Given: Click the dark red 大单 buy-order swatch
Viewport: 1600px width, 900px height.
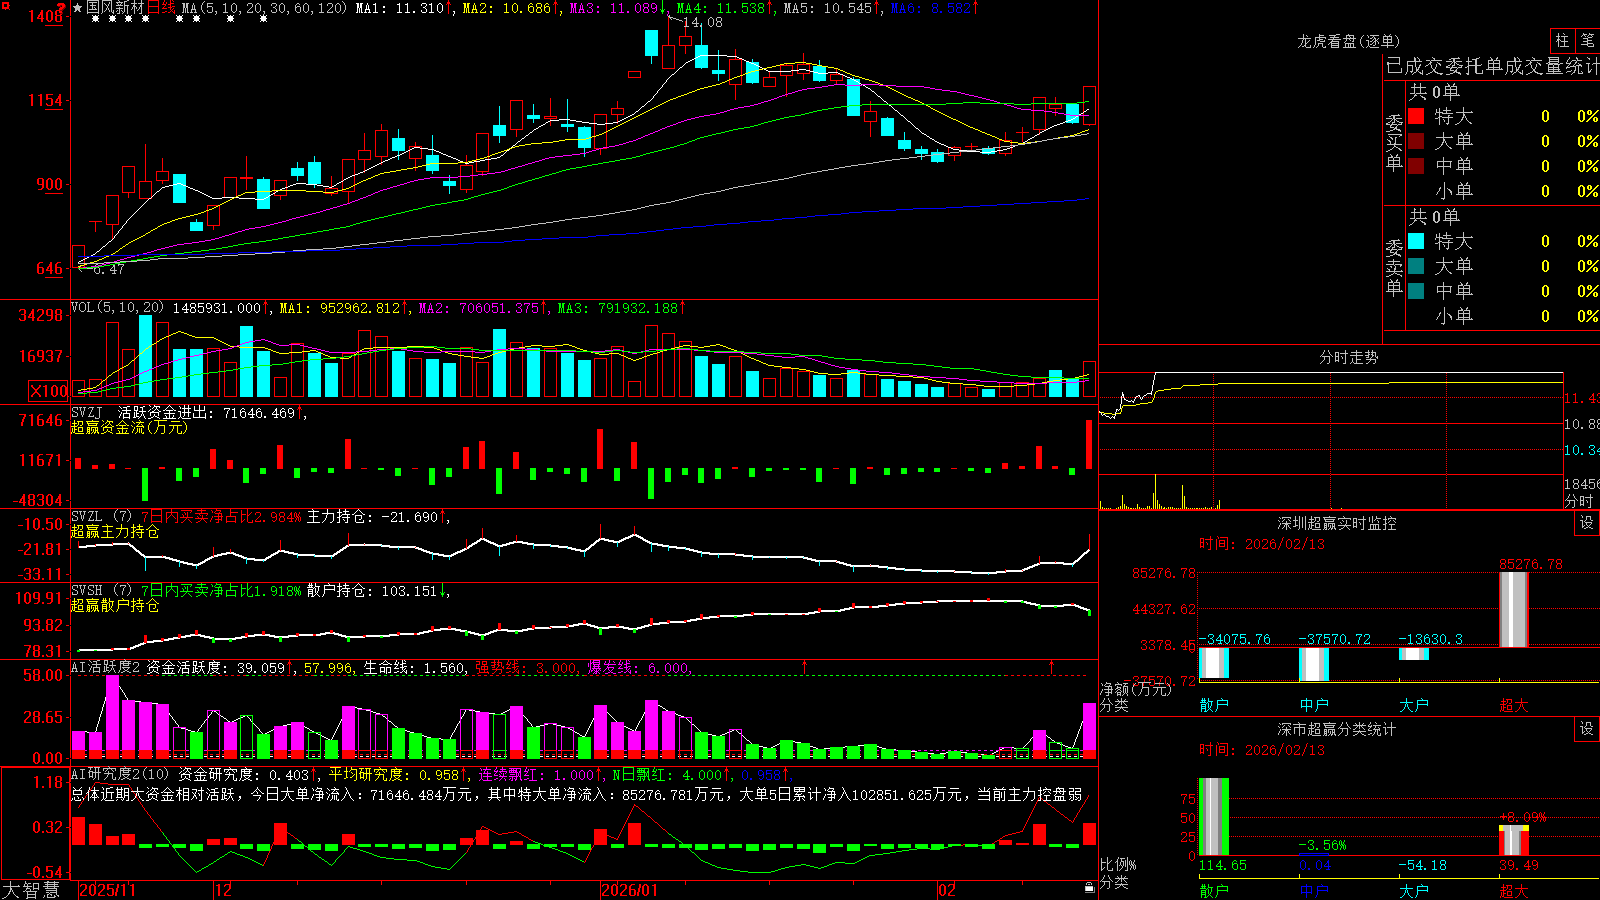Looking at the screenshot, I should pos(1416,141).
